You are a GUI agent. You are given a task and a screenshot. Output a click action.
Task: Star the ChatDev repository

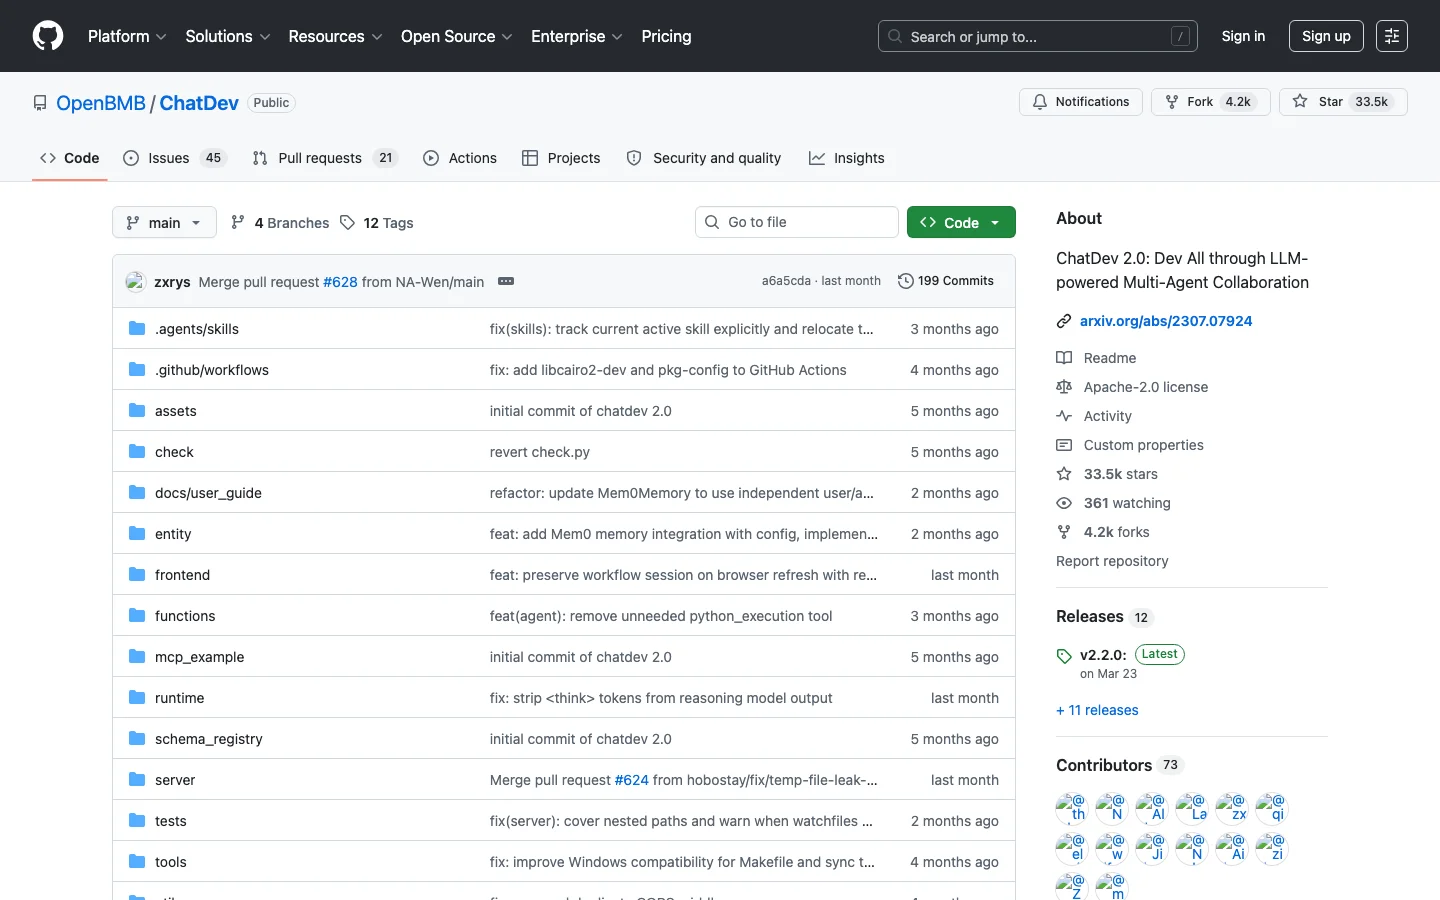pos(1343,102)
